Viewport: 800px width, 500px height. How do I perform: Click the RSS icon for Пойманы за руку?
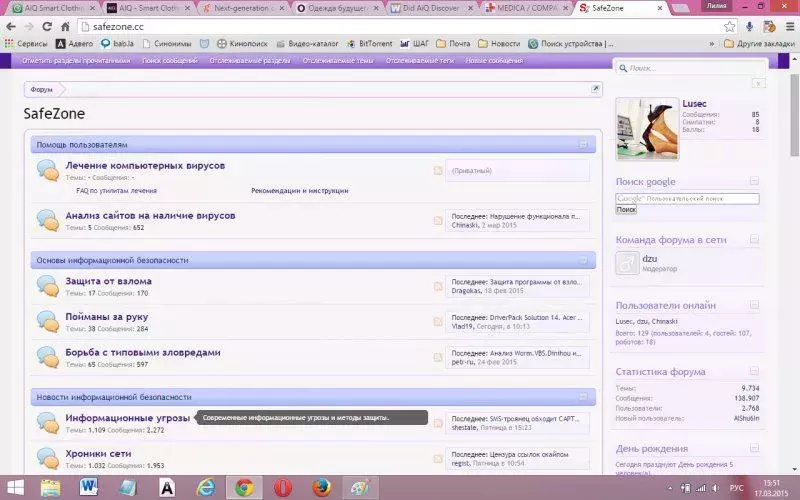click(x=438, y=321)
